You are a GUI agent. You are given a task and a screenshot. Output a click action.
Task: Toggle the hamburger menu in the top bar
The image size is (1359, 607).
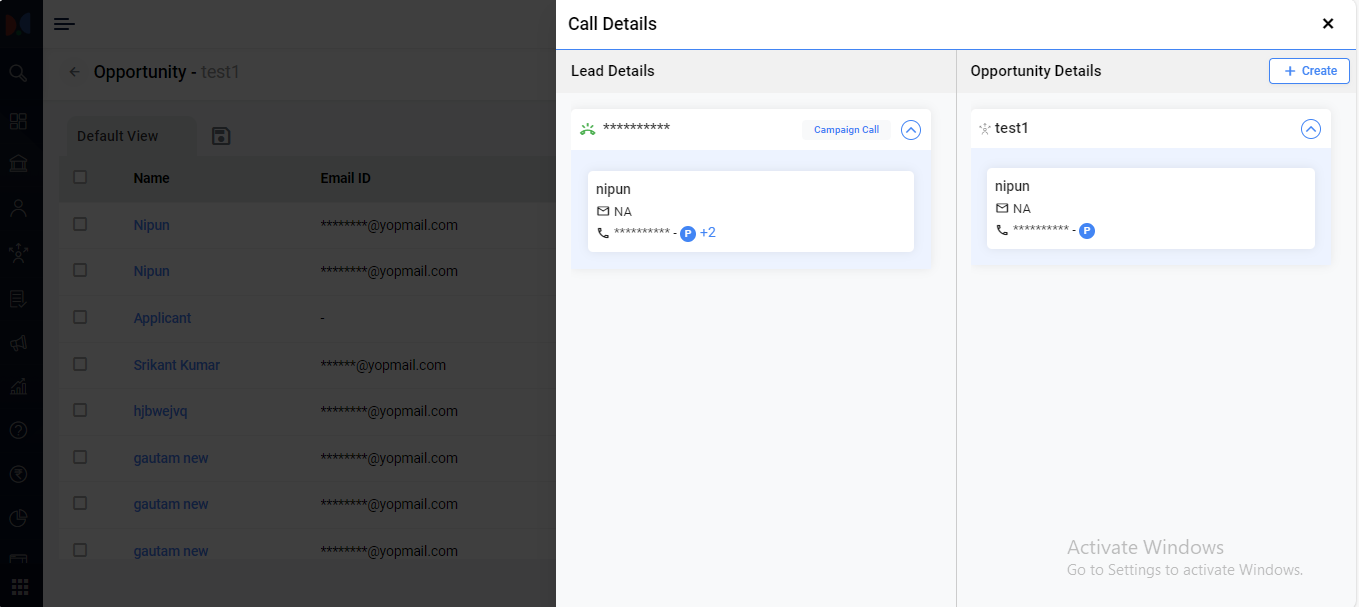tap(65, 24)
